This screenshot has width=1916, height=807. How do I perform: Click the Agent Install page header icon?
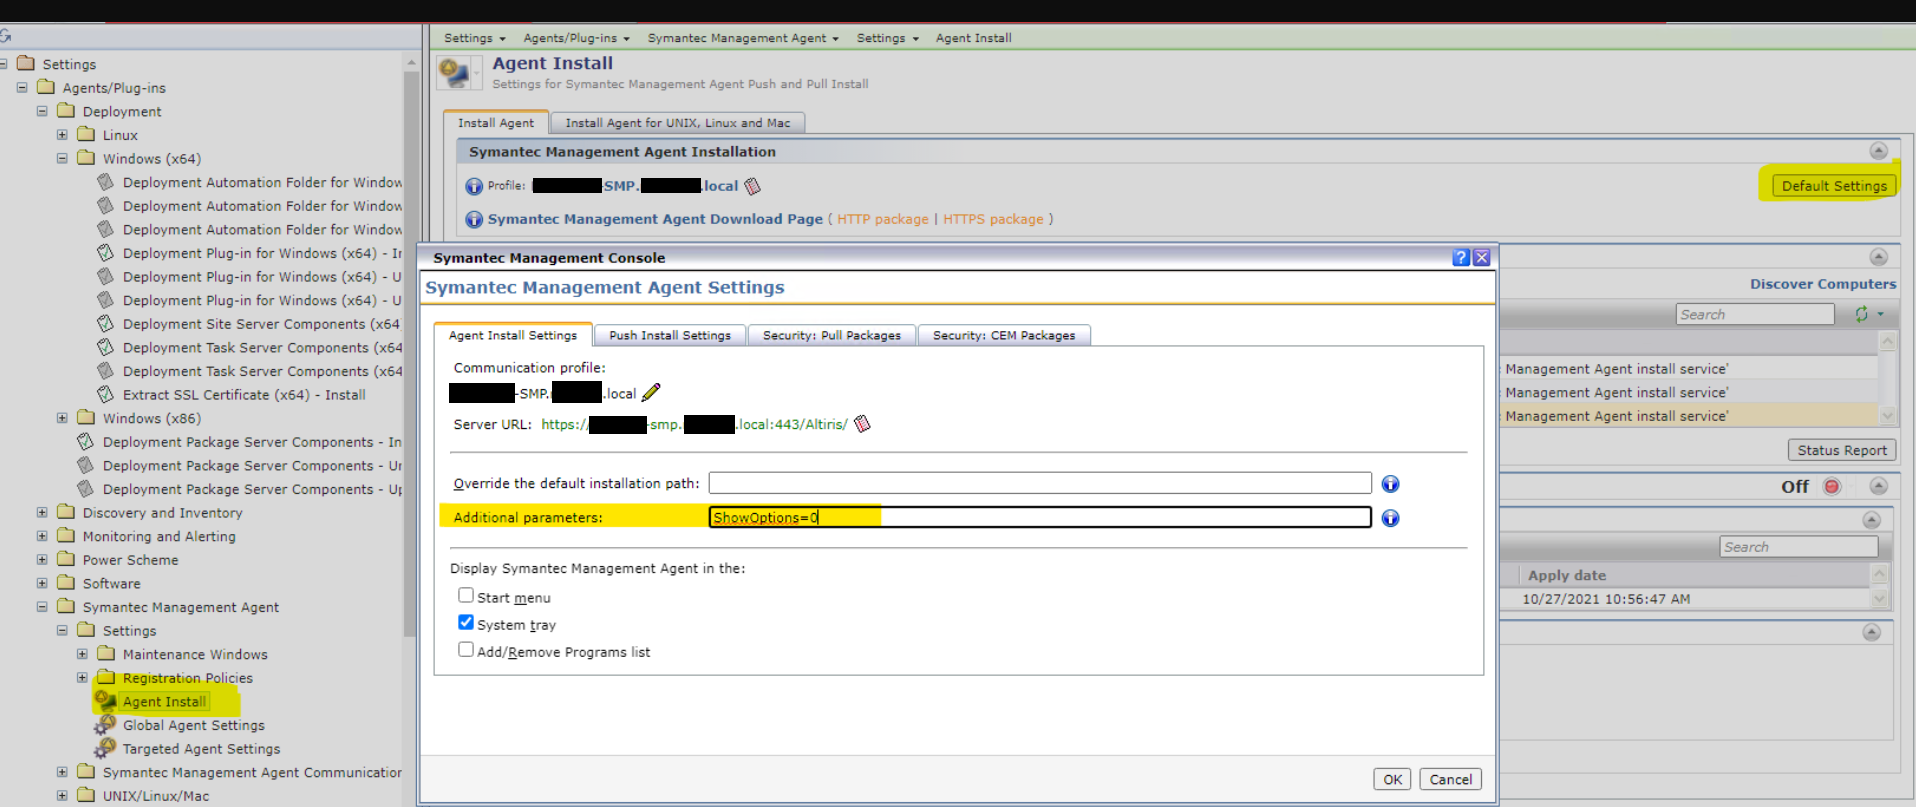[456, 72]
